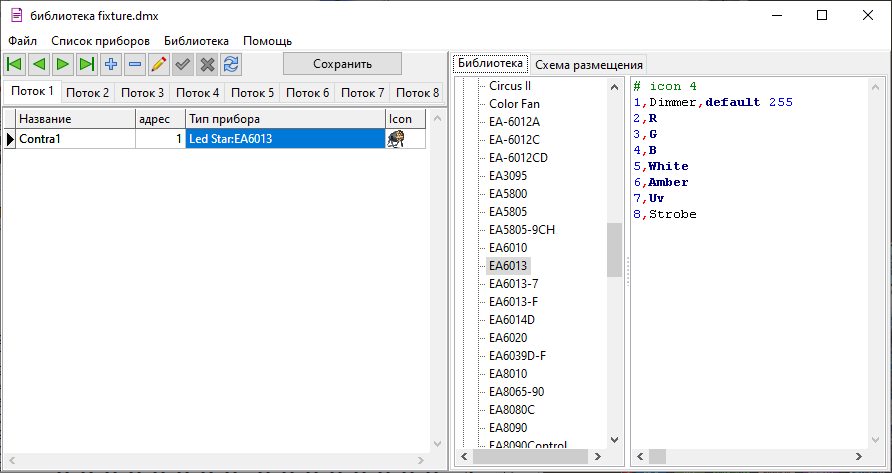Switch to the Поток 4 tab

(x=197, y=93)
